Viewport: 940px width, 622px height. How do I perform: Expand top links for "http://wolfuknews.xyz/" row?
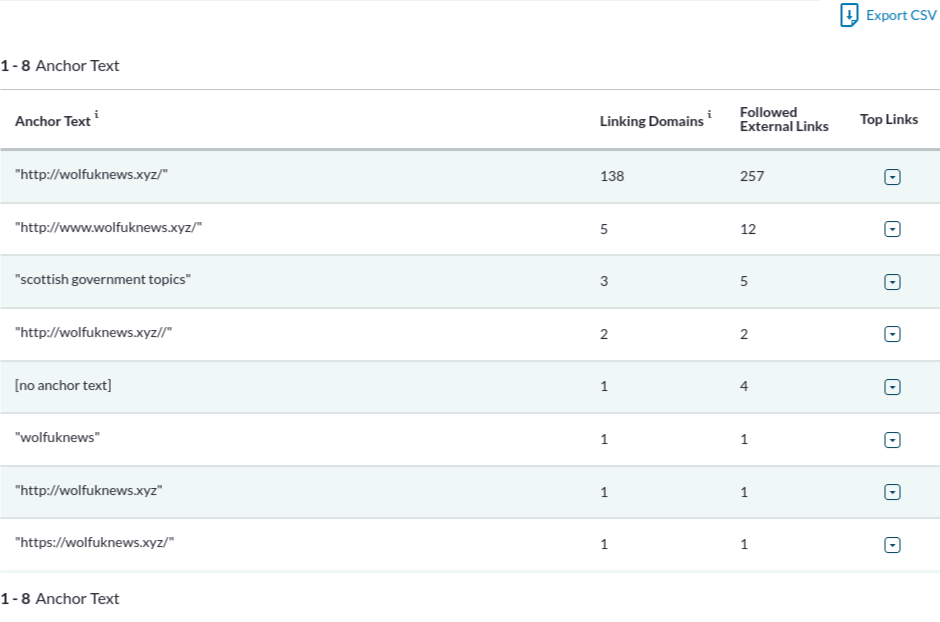pos(892,177)
